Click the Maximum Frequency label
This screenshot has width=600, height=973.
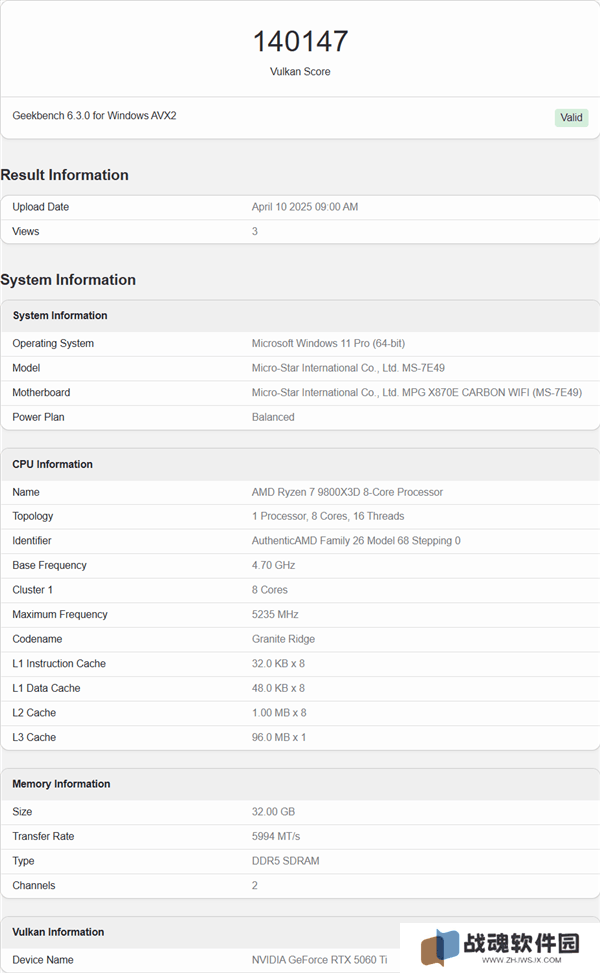click(60, 614)
